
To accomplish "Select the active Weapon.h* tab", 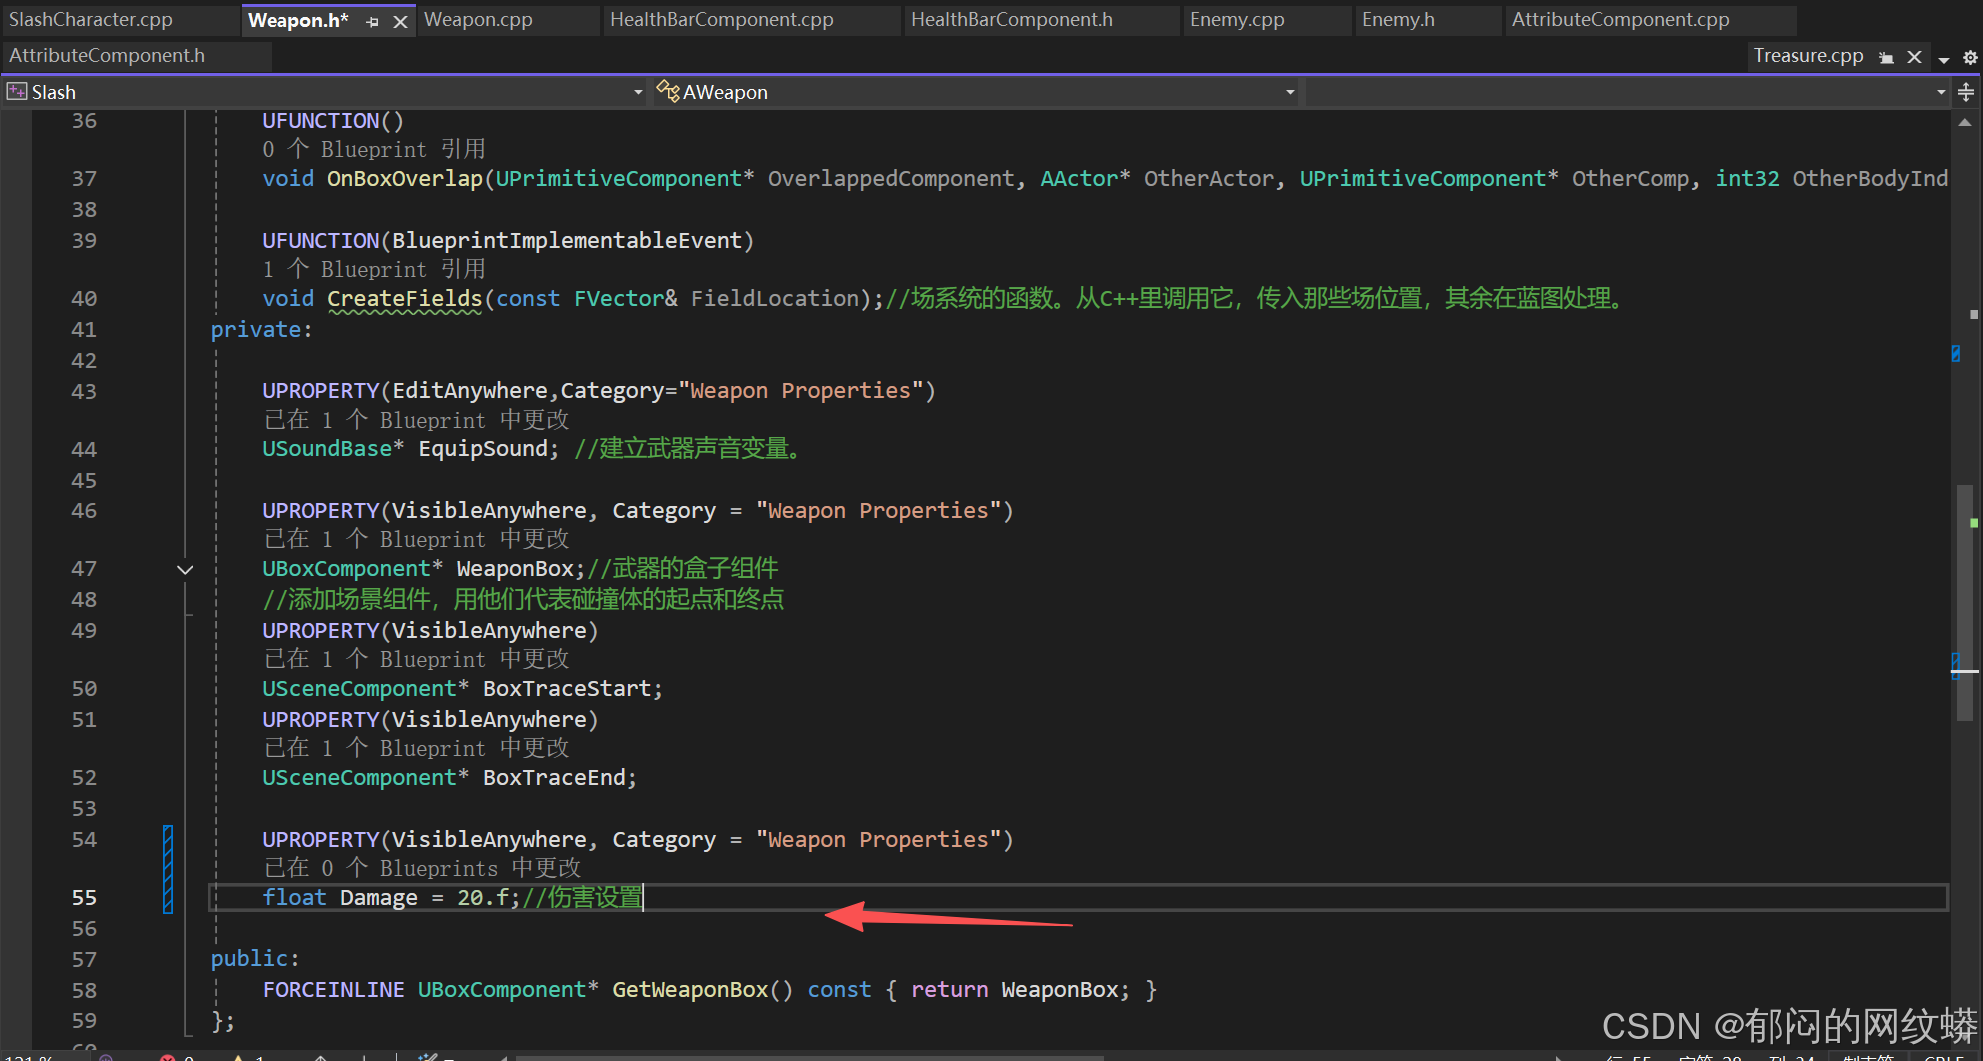I will (x=298, y=20).
